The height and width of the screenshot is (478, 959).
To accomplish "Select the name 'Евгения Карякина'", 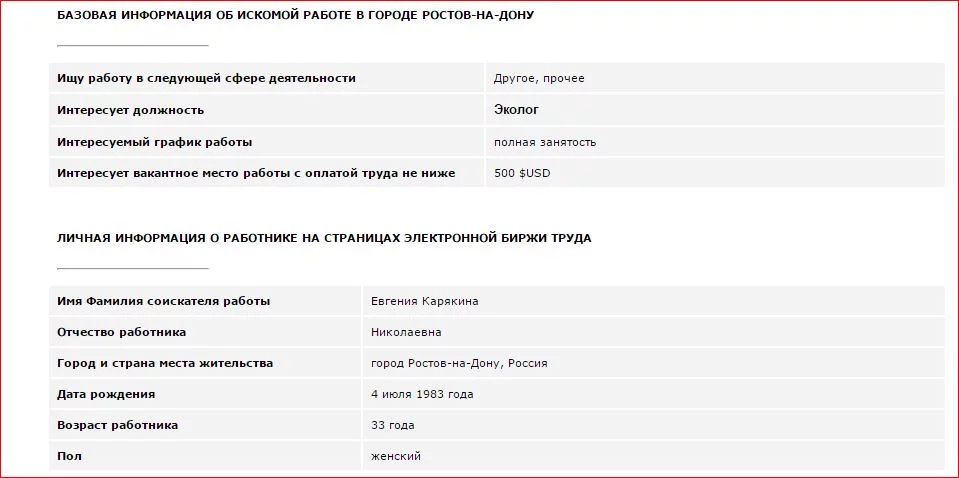I will click(425, 301).
